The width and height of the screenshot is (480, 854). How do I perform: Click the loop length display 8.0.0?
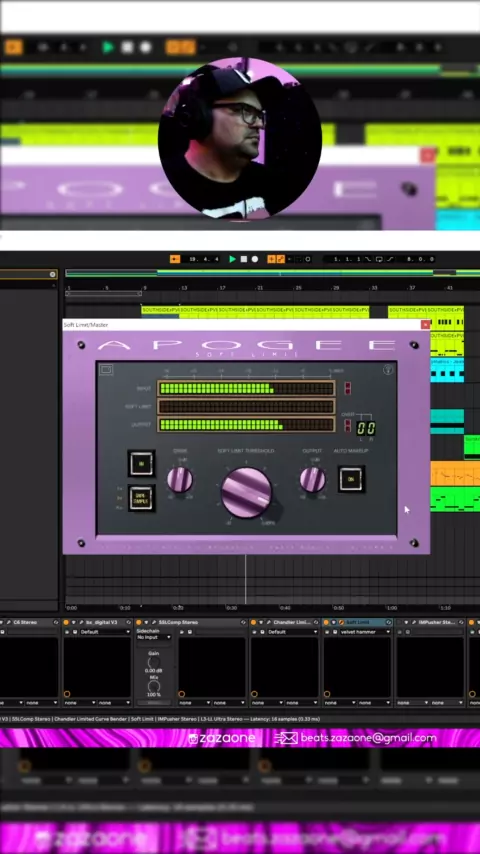[x=420, y=259]
